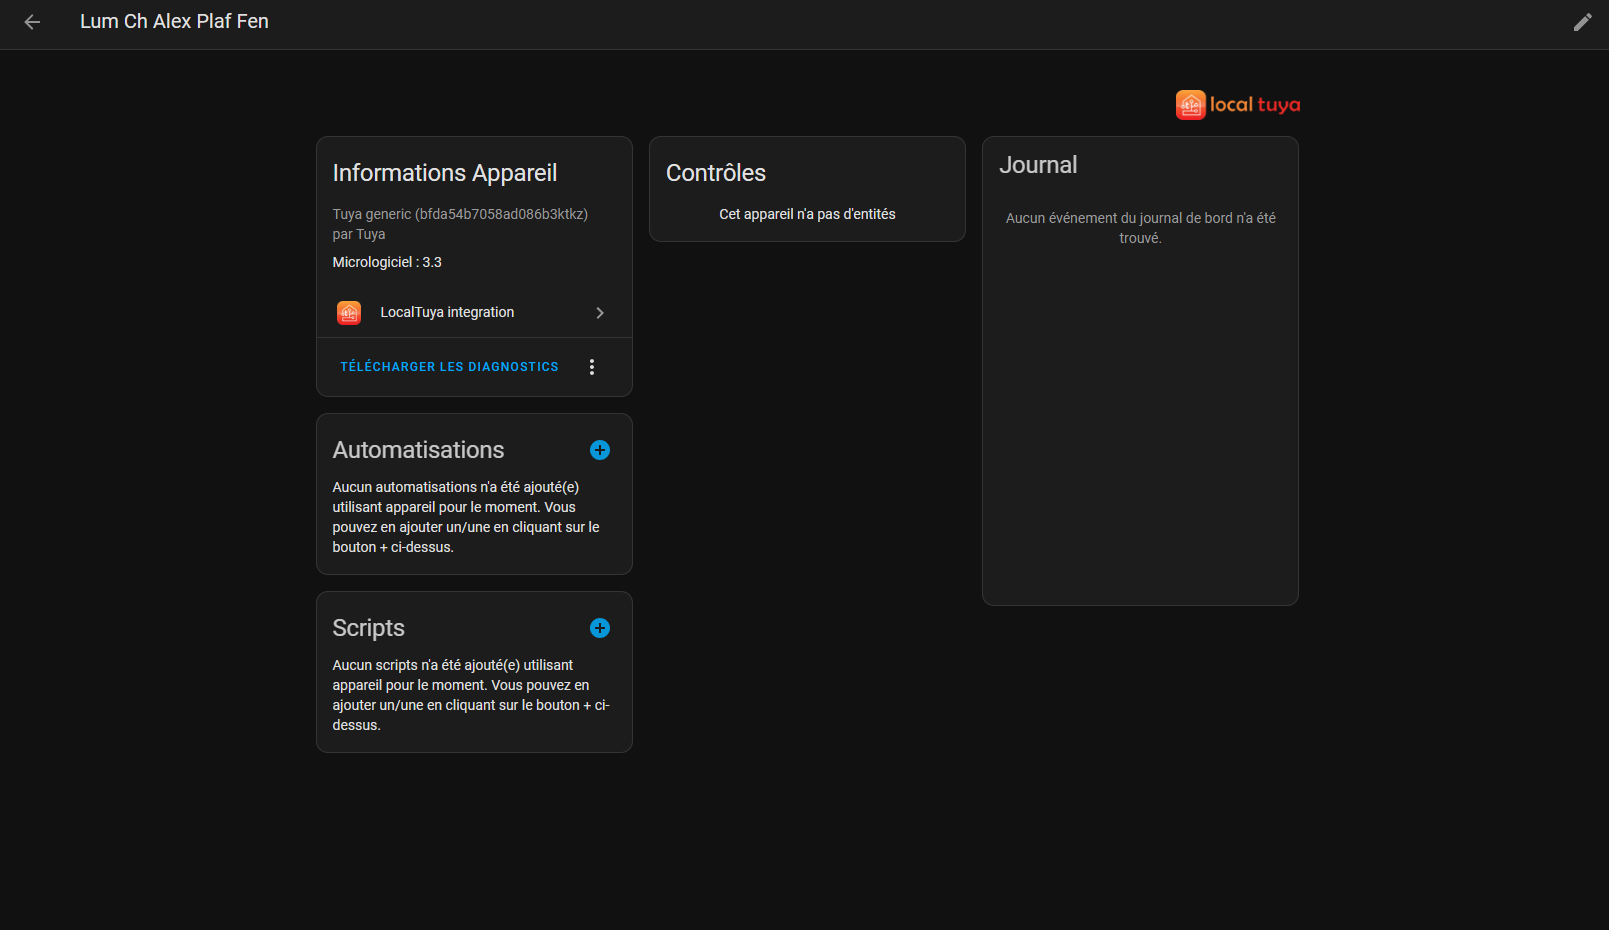This screenshot has height=930, width=1609.
Task: Open the LocalTuya integration link text
Action: click(447, 313)
